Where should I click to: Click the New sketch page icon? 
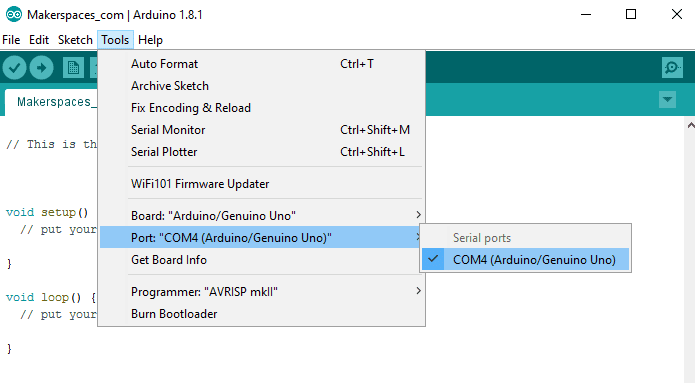73,68
